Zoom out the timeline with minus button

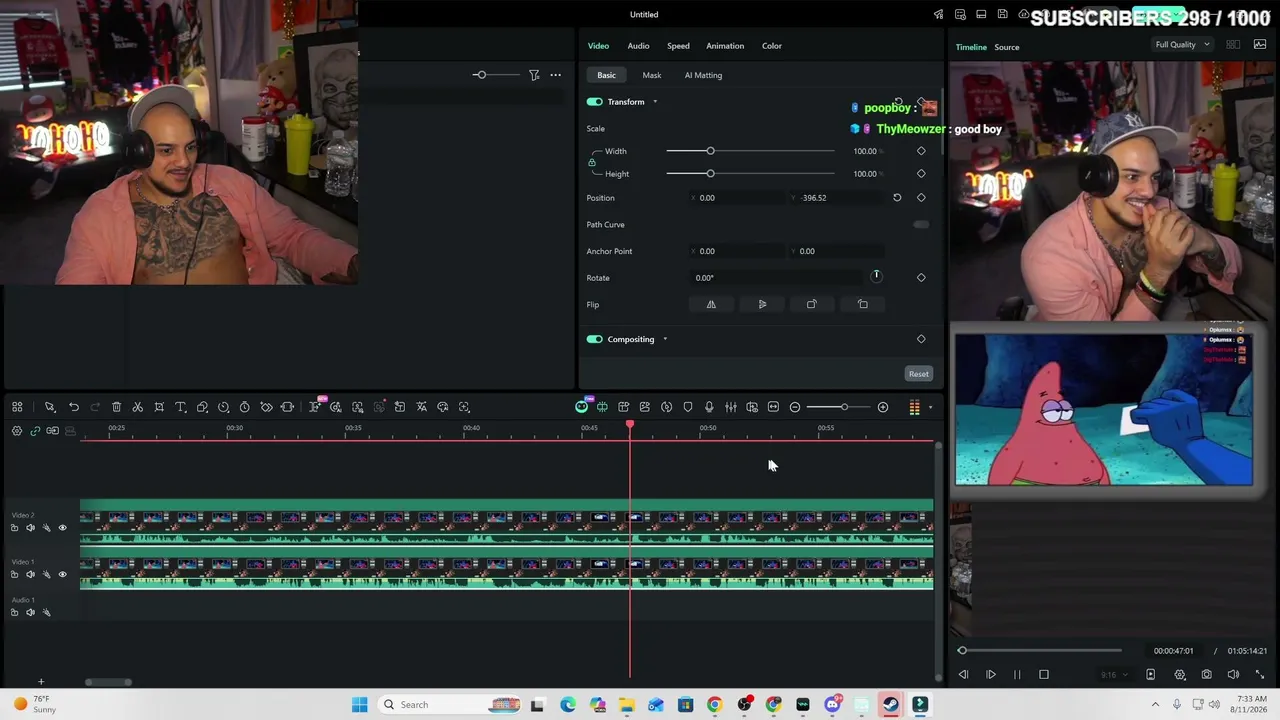(795, 407)
